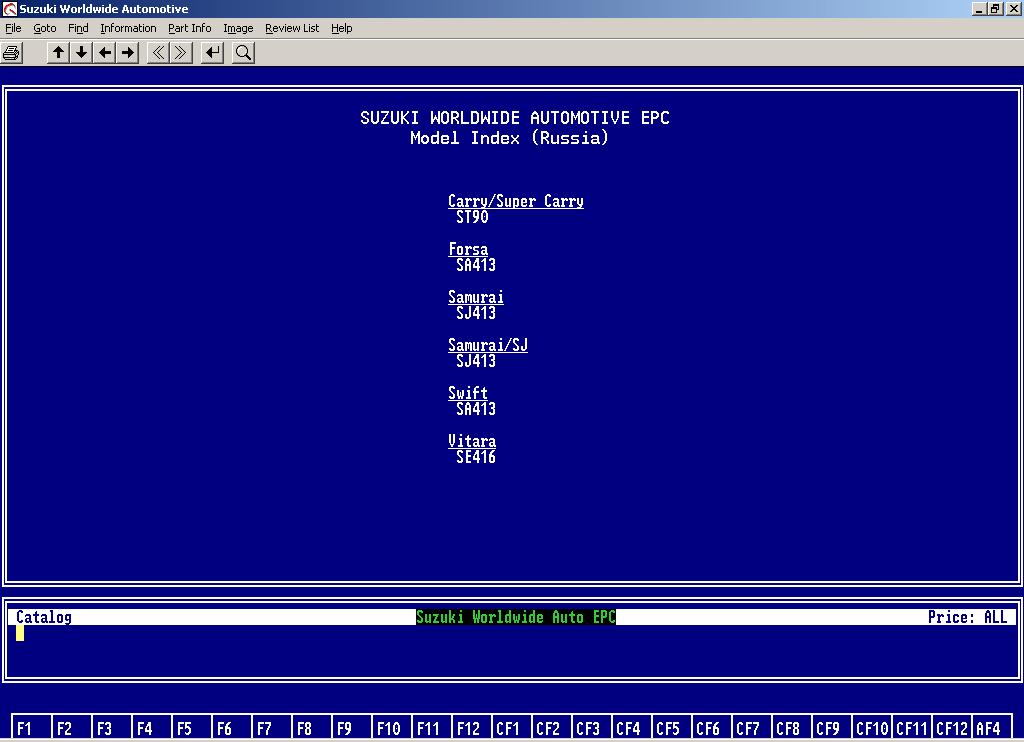Click the F12 function key button
This screenshot has height=742, width=1024.
pyautogui.click(x=471, y=728)
